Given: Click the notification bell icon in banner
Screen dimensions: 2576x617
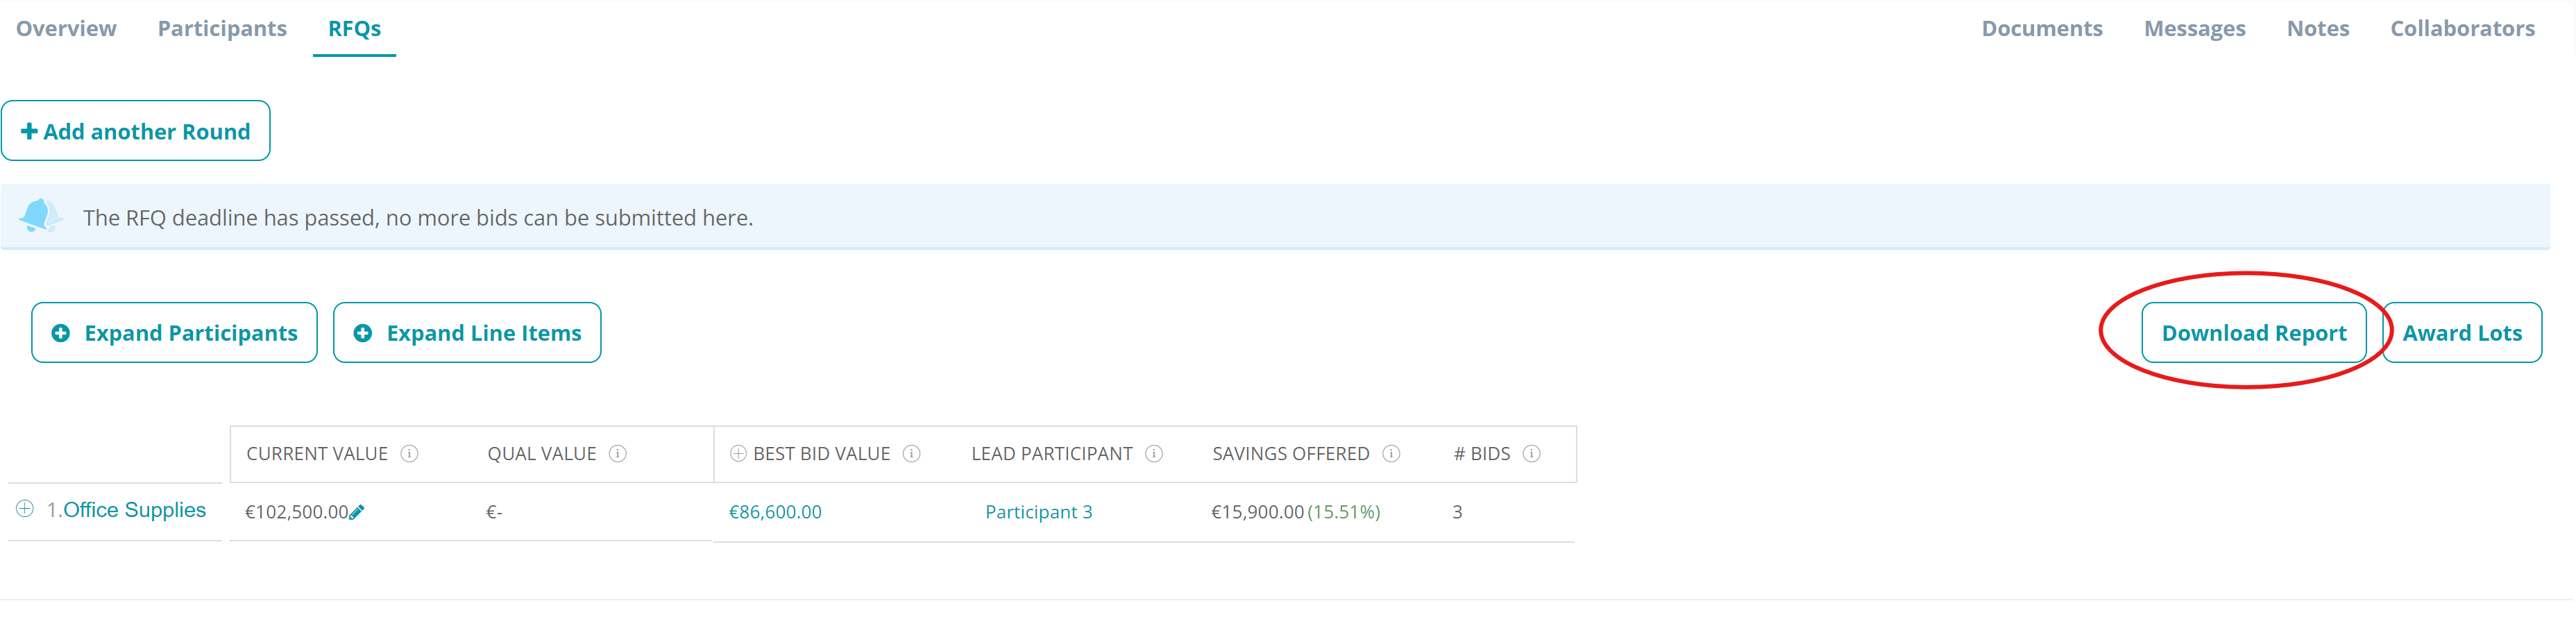Looking at the screenshot, I should (40, 215).
